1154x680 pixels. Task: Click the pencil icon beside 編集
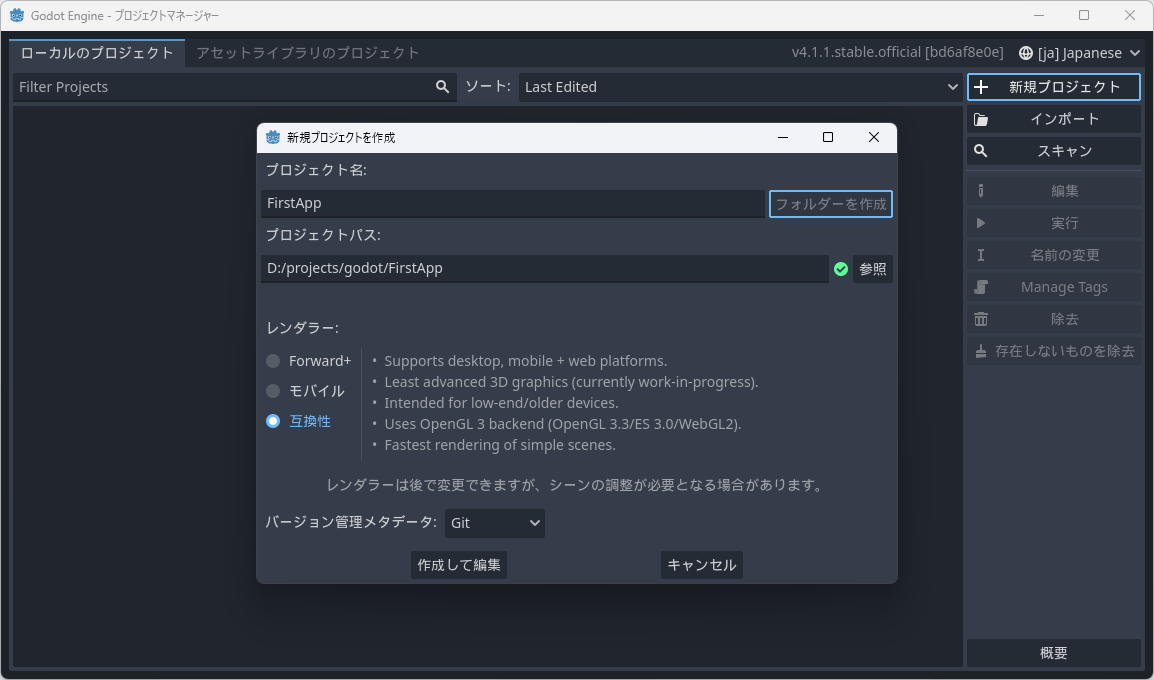(x=980, y=191)
